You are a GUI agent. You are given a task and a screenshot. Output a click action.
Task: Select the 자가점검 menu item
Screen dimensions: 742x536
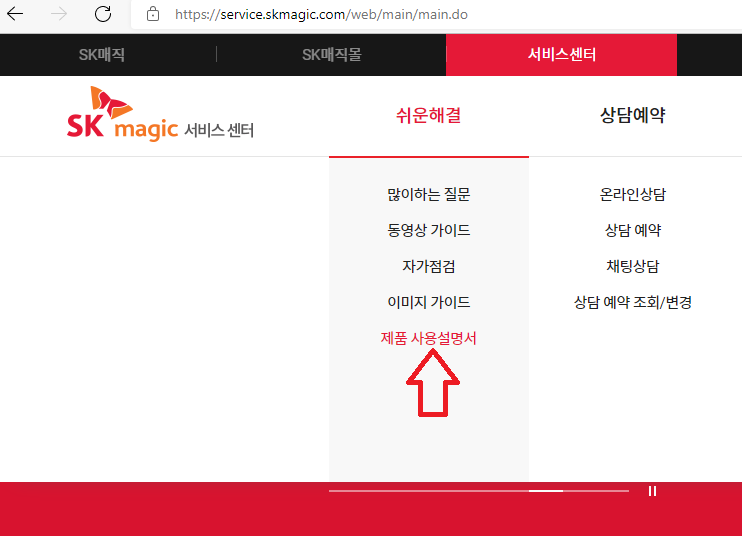[x=428, y=266]
